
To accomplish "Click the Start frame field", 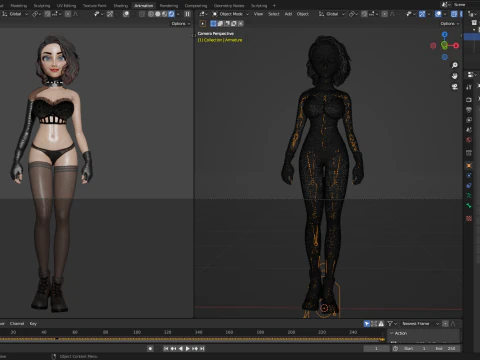I will coord(415,349).
